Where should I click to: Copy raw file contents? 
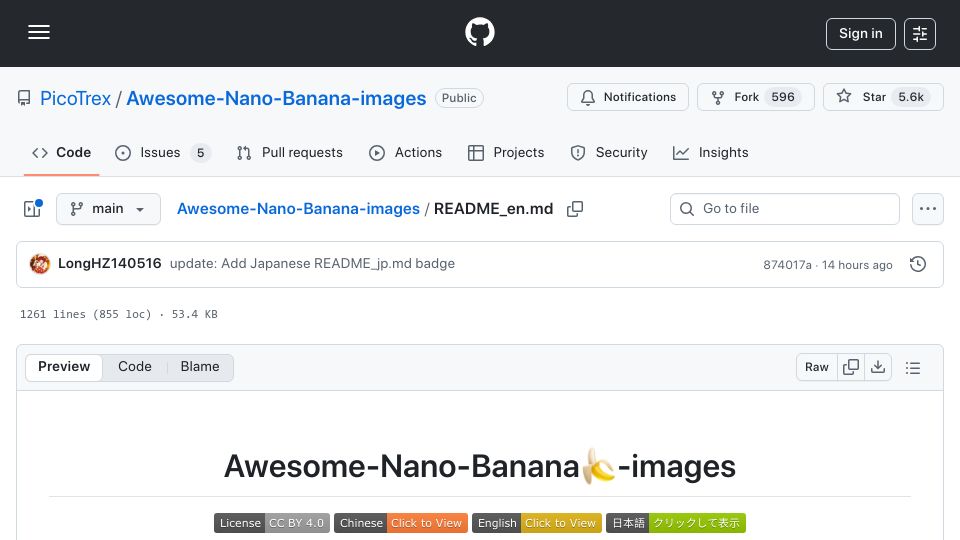(850, 367)
